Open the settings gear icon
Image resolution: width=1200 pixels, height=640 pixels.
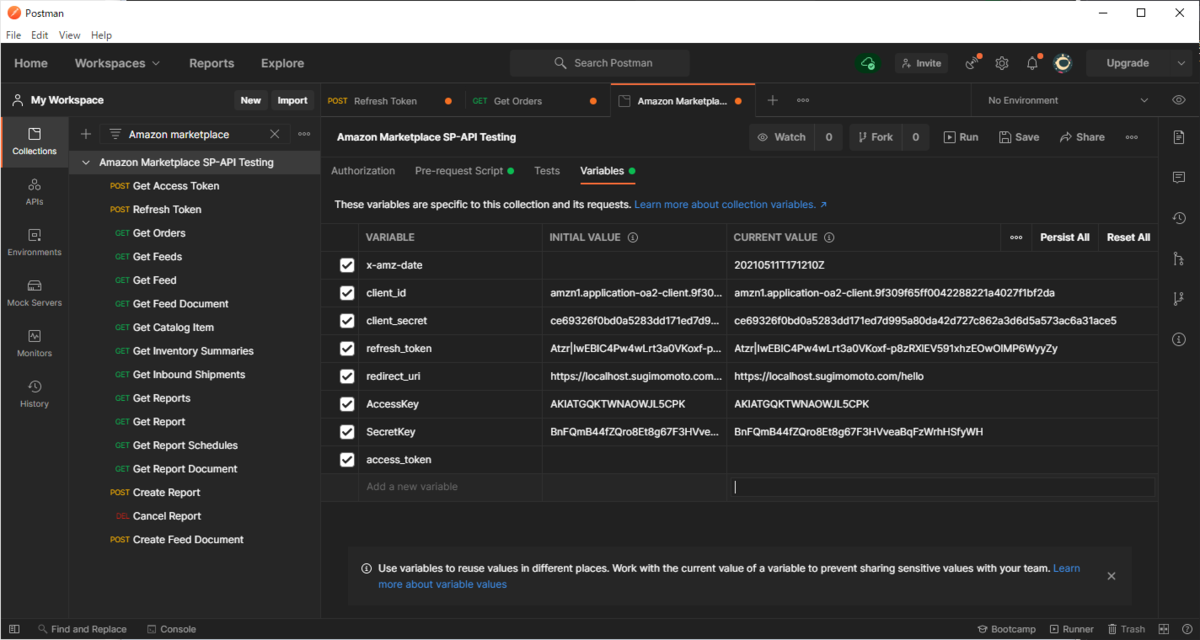coord(1001,63)
